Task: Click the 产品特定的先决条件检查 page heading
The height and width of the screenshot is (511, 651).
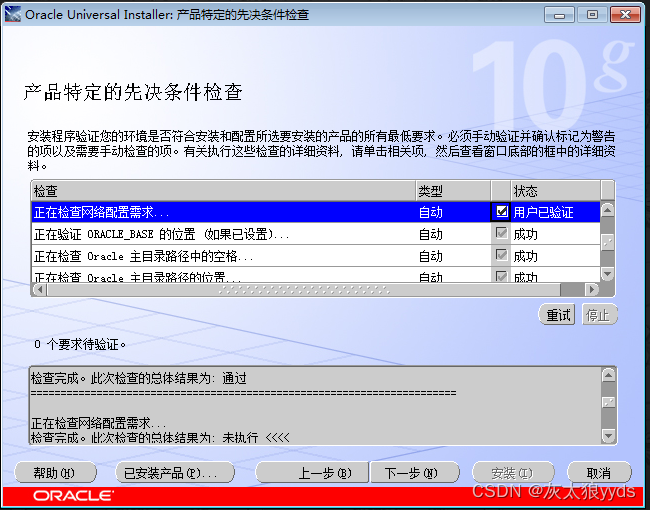Action: (133, 92)
